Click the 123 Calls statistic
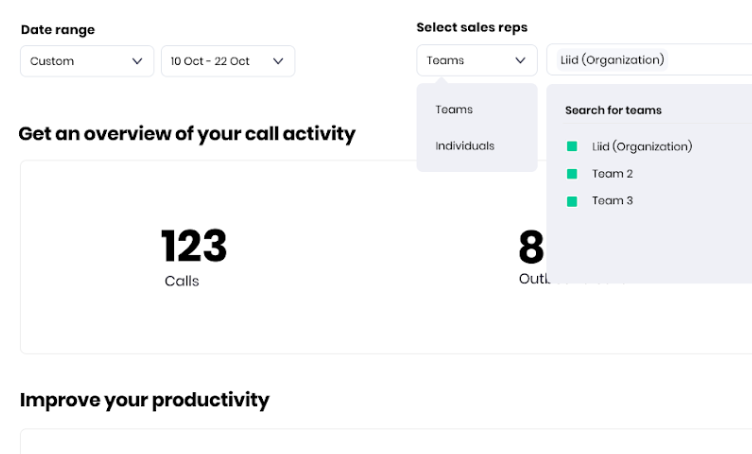The height and width of the screenshot is (454, 752). pyautogui.click(x=193, y=256)
